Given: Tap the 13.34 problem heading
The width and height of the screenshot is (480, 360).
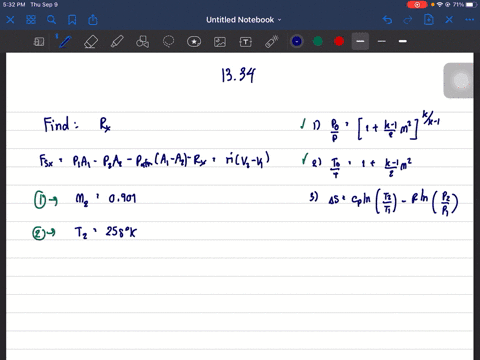Looking at the screenshot, I should 239,75.
